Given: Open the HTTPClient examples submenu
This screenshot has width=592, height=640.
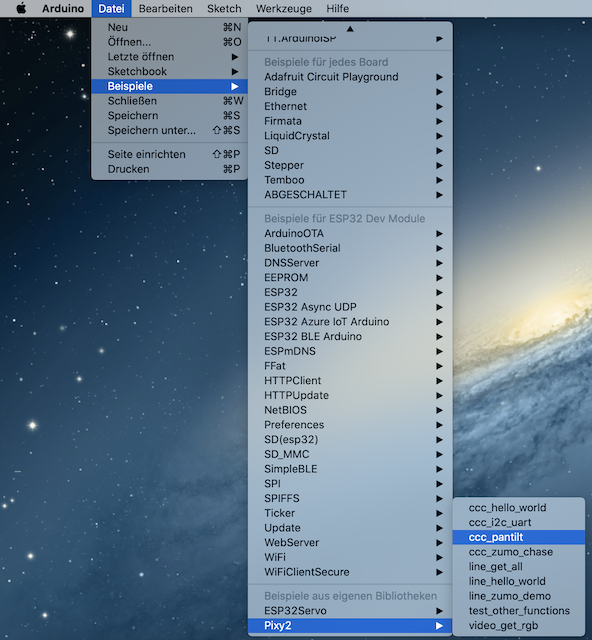Looking at the screenshot, I should click(350, 380).
